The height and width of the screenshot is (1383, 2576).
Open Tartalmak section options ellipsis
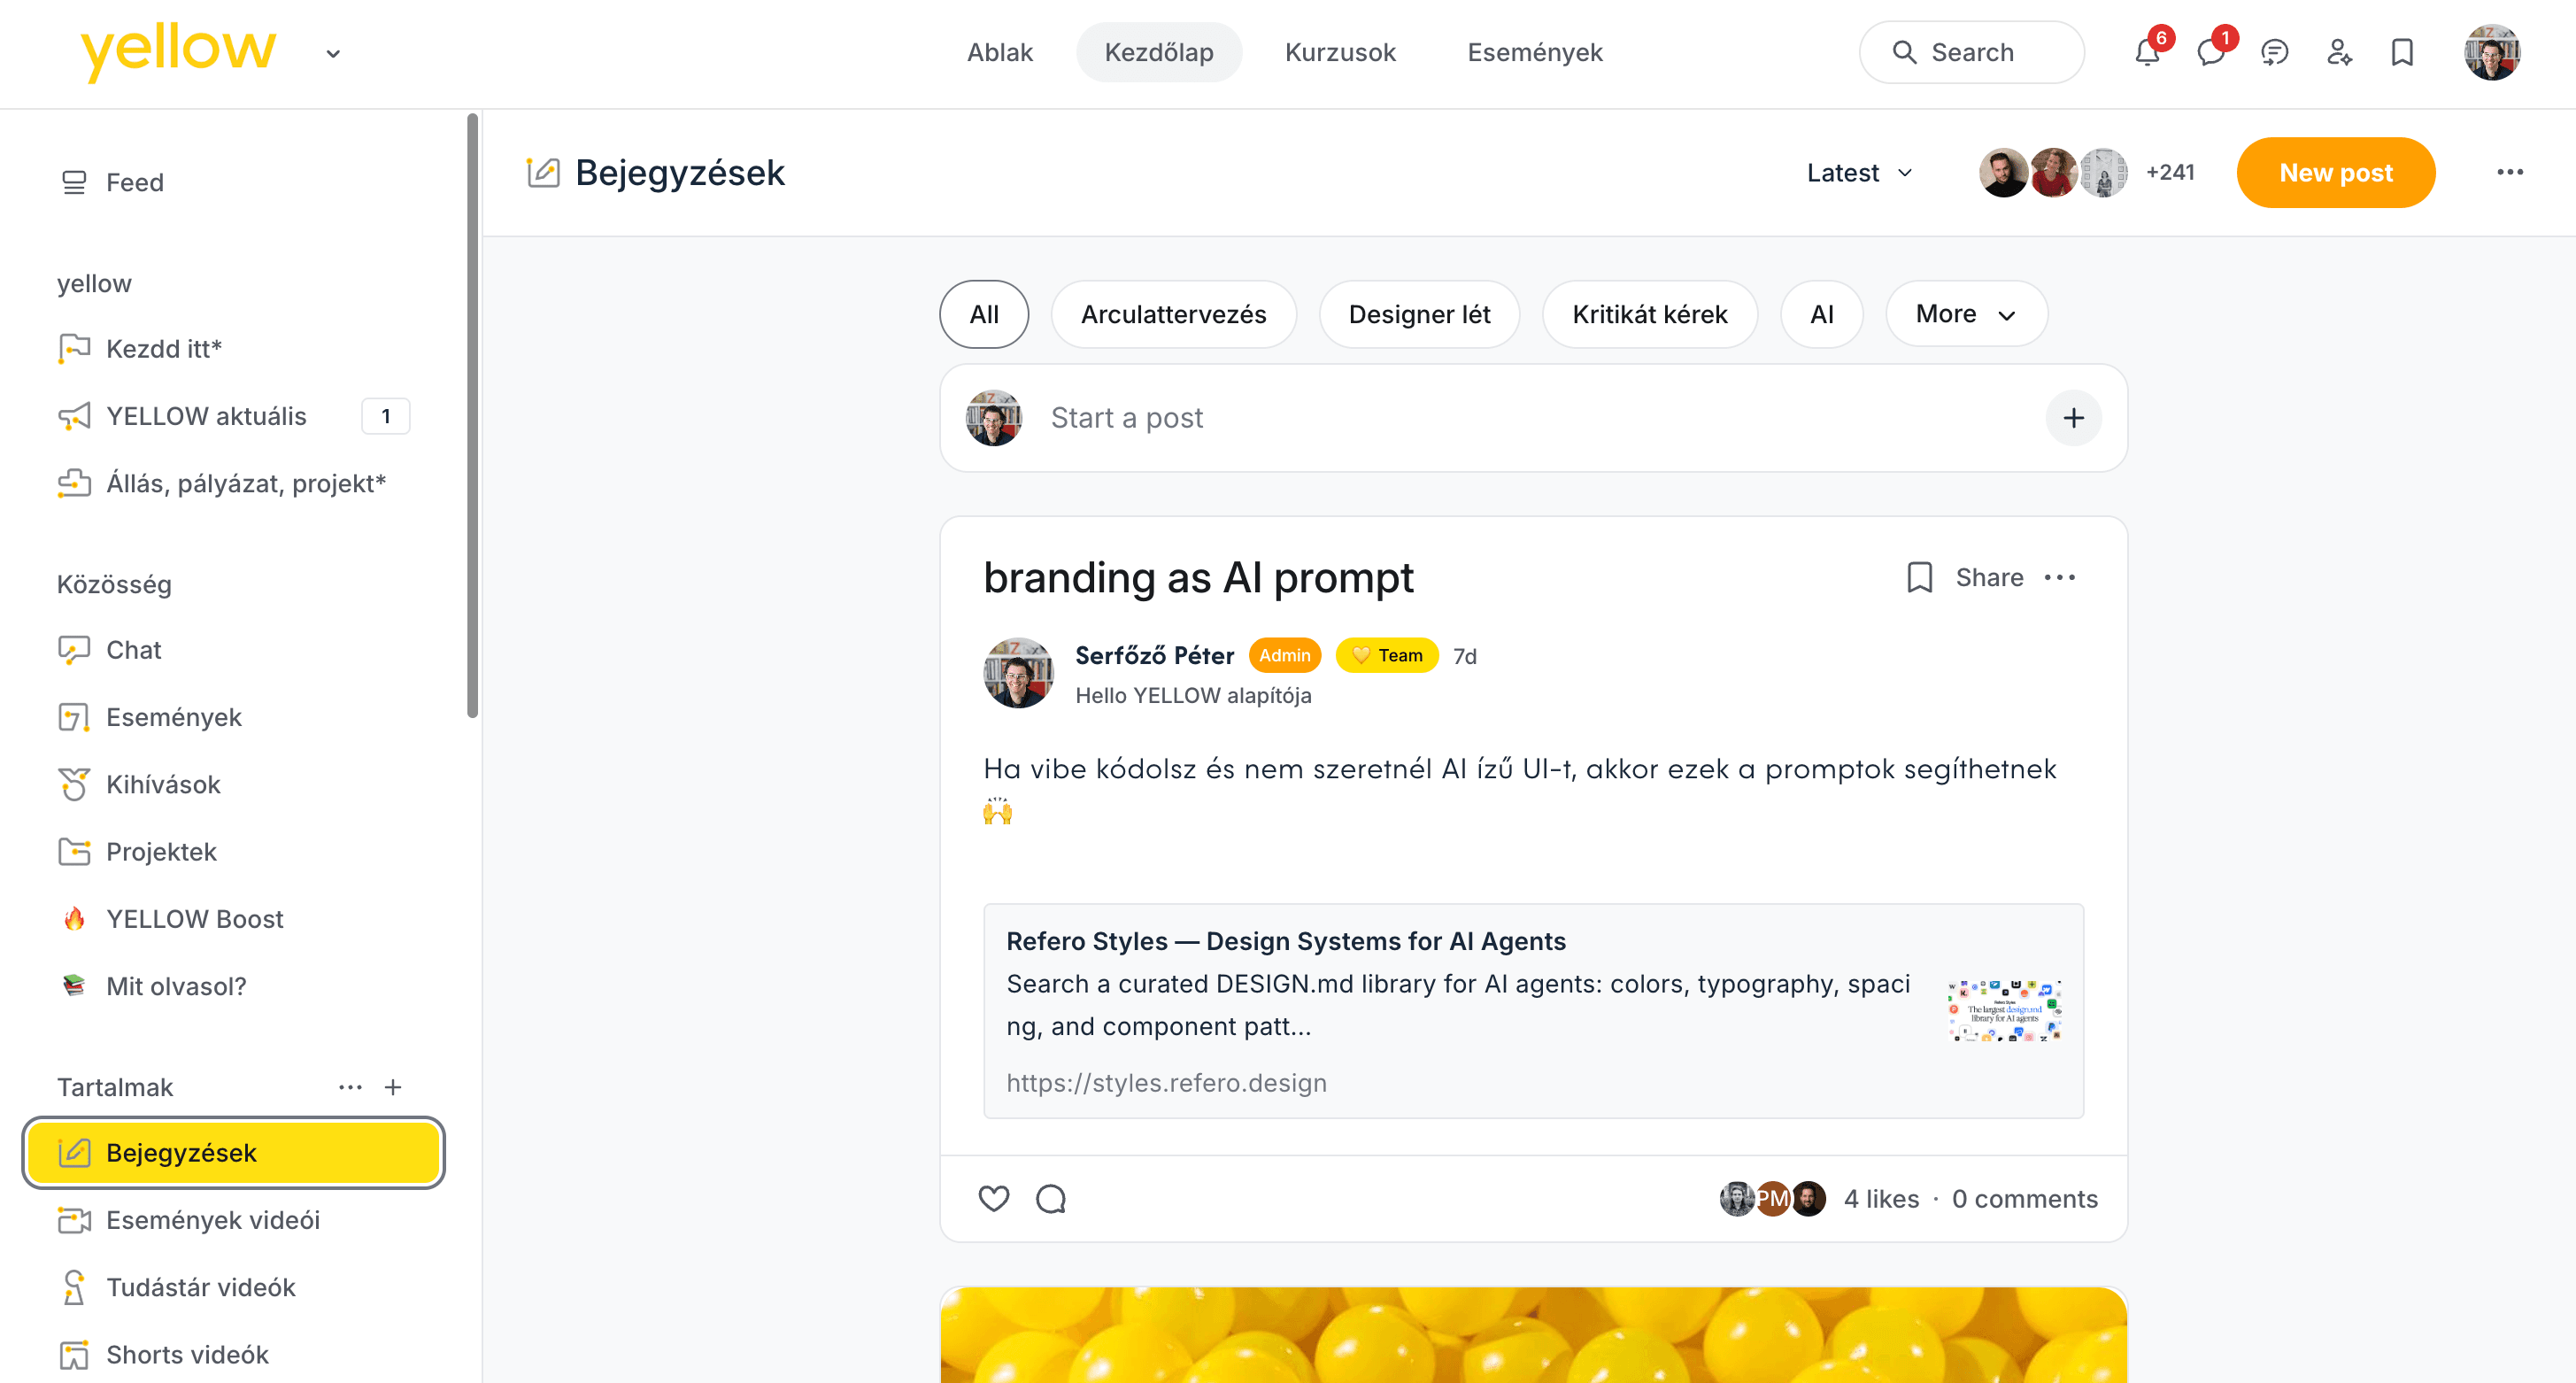tap(350, 1087)
